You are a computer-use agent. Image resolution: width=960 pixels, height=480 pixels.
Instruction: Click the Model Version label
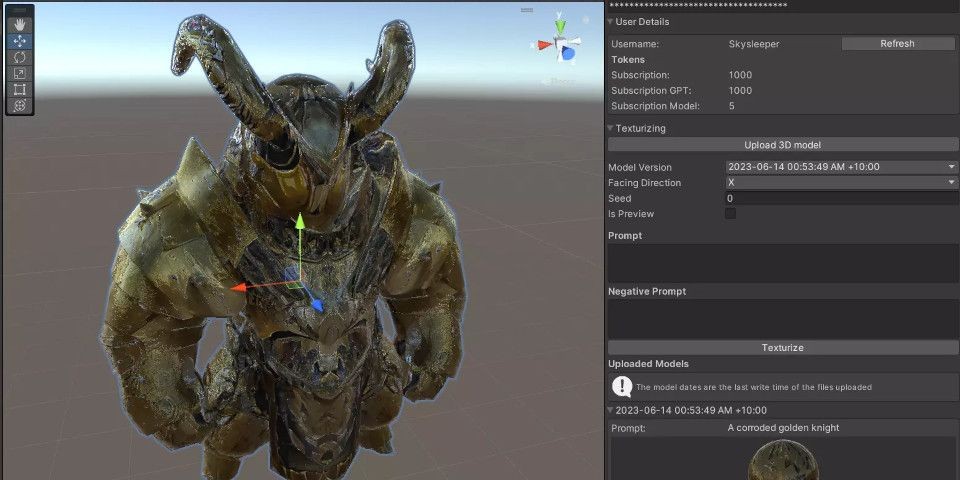(640, 167)
